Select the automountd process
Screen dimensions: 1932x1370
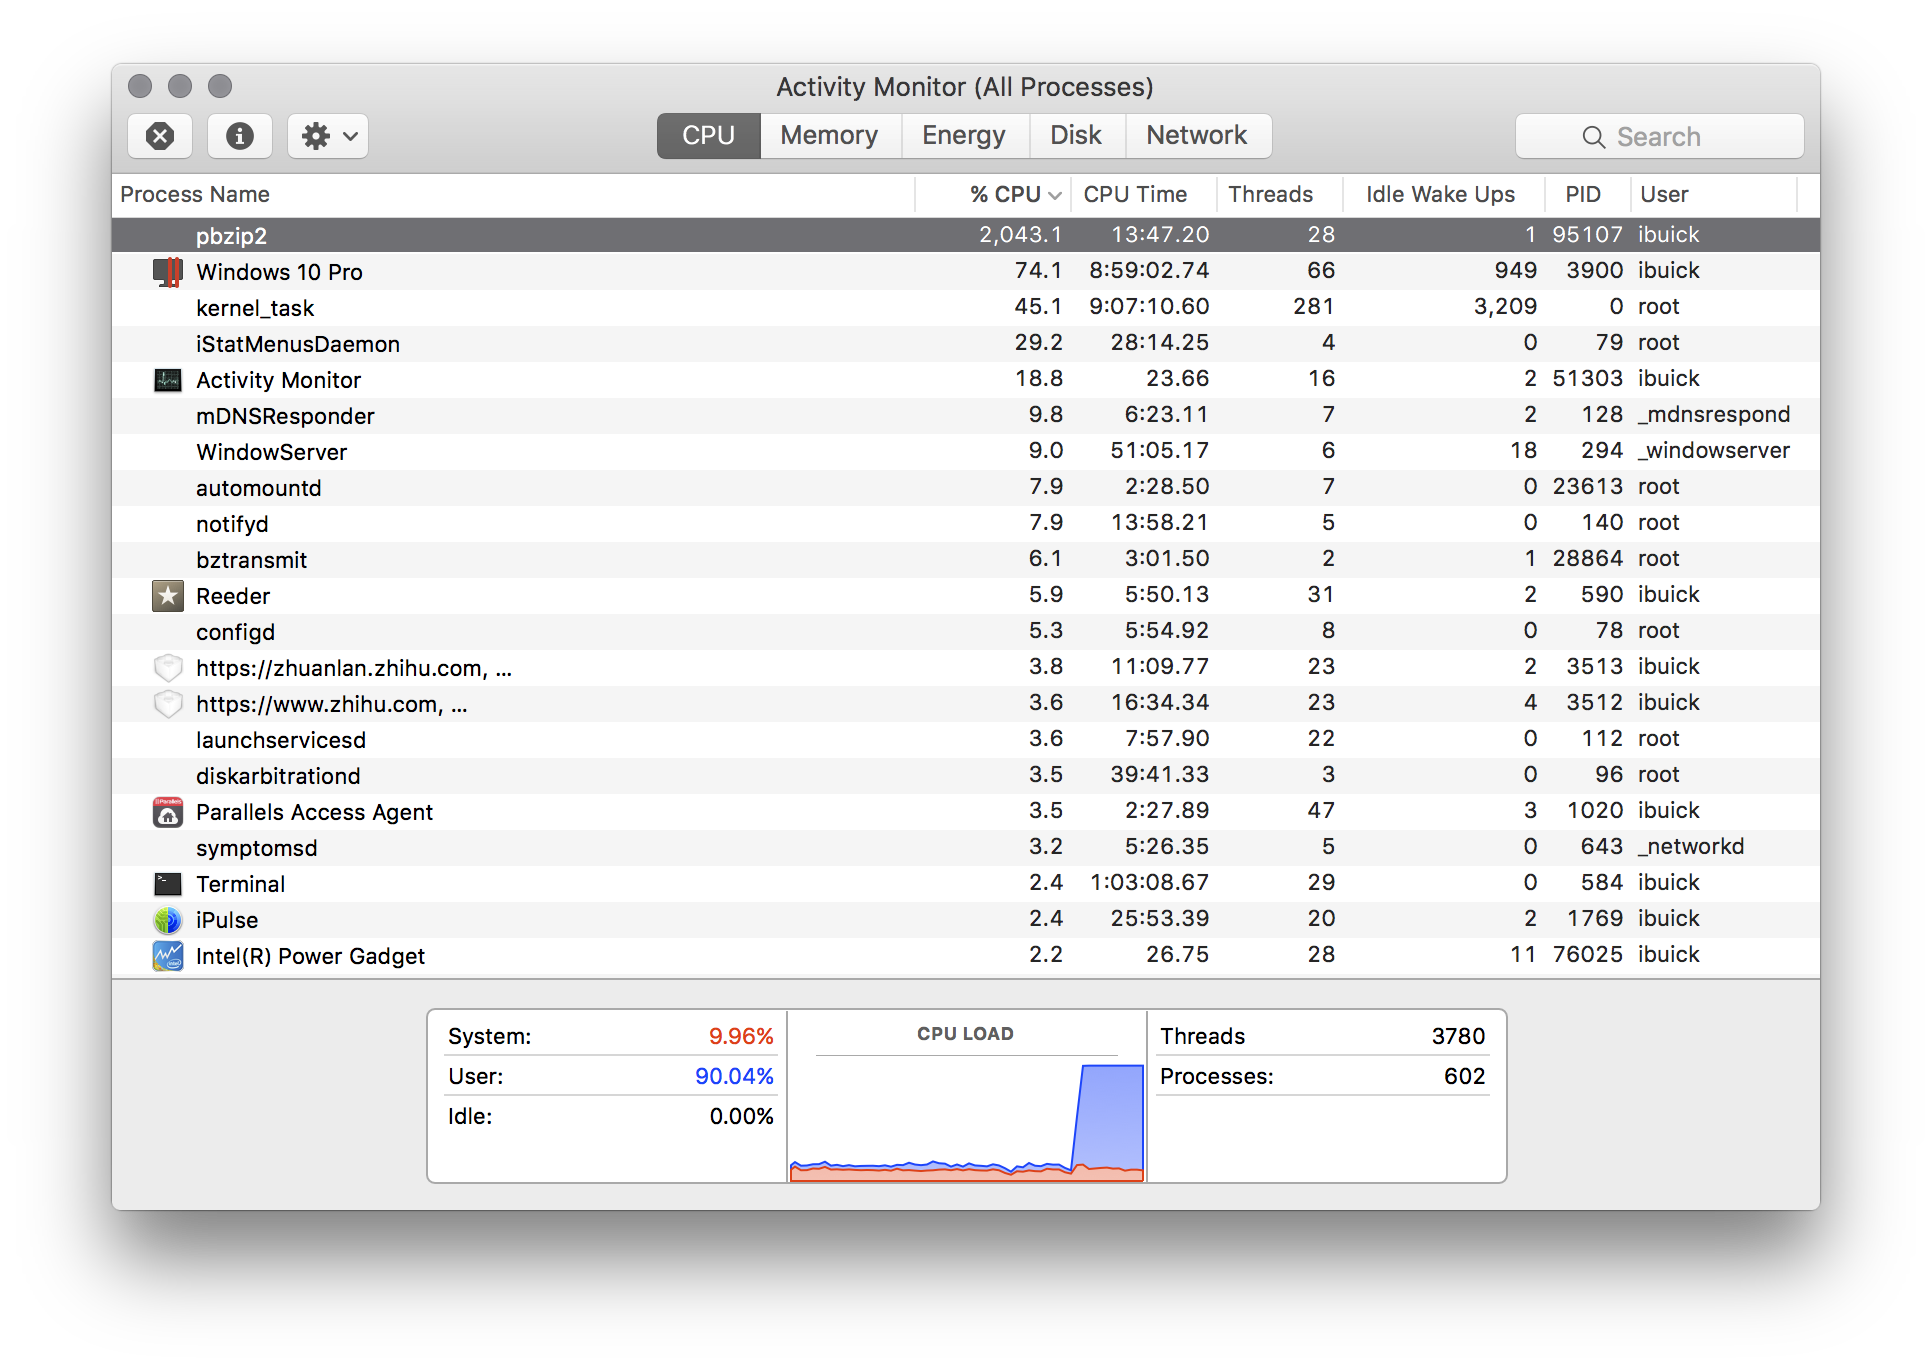[258, 488]
